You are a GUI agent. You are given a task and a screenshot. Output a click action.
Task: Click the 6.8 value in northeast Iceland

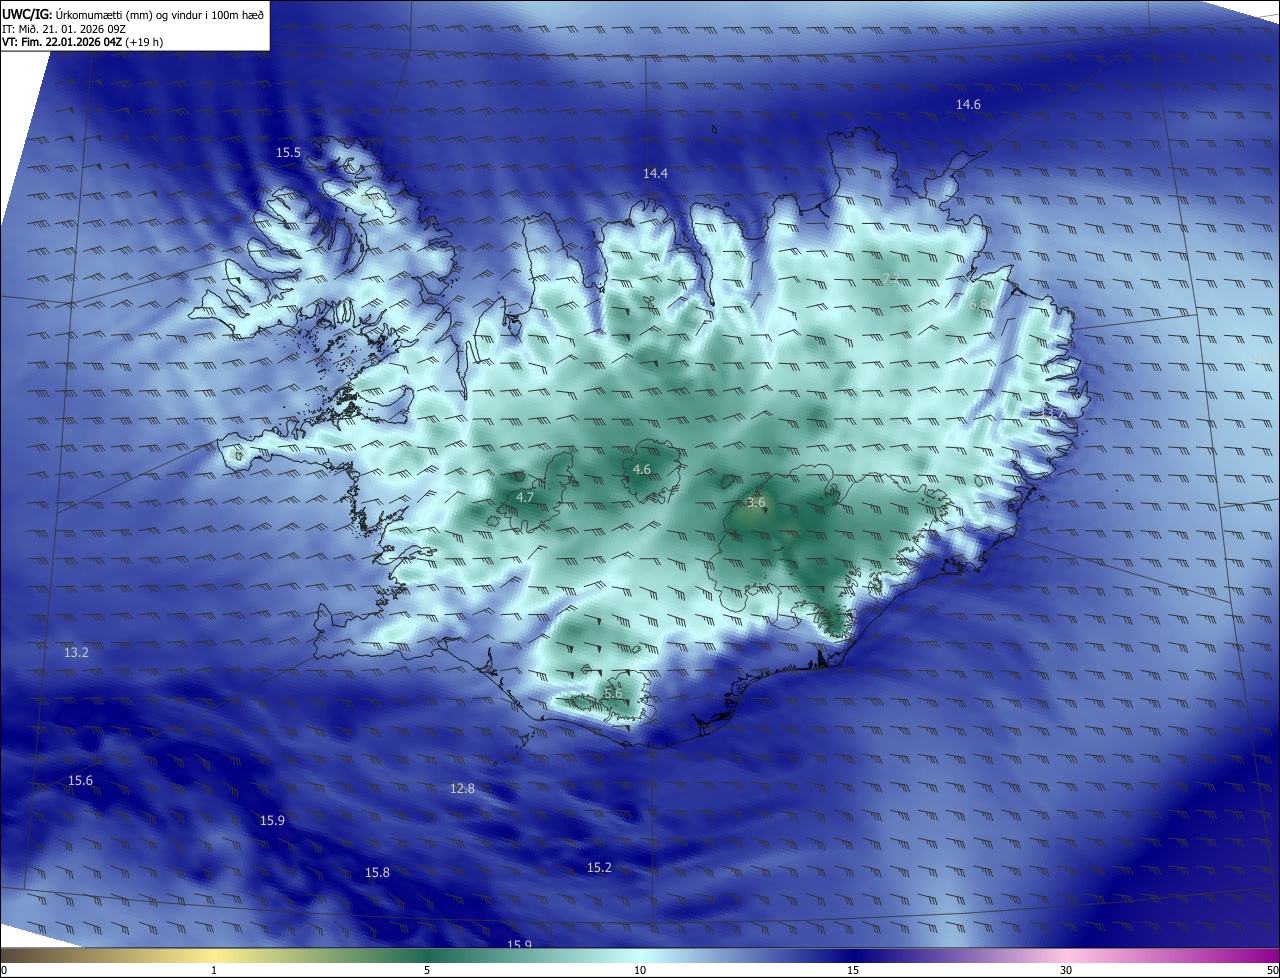click(978, 304)
